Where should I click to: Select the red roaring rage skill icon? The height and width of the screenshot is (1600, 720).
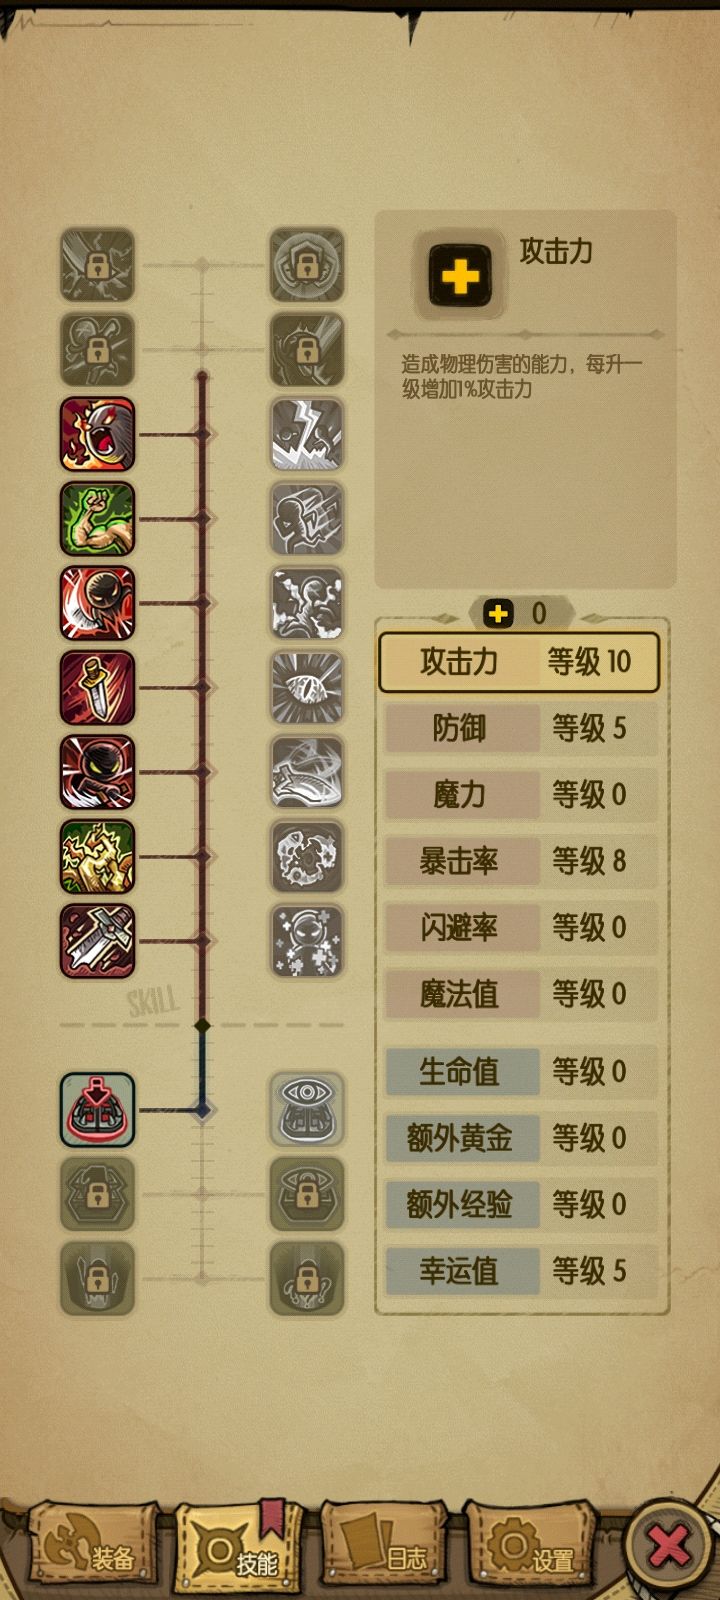(97, 434)
